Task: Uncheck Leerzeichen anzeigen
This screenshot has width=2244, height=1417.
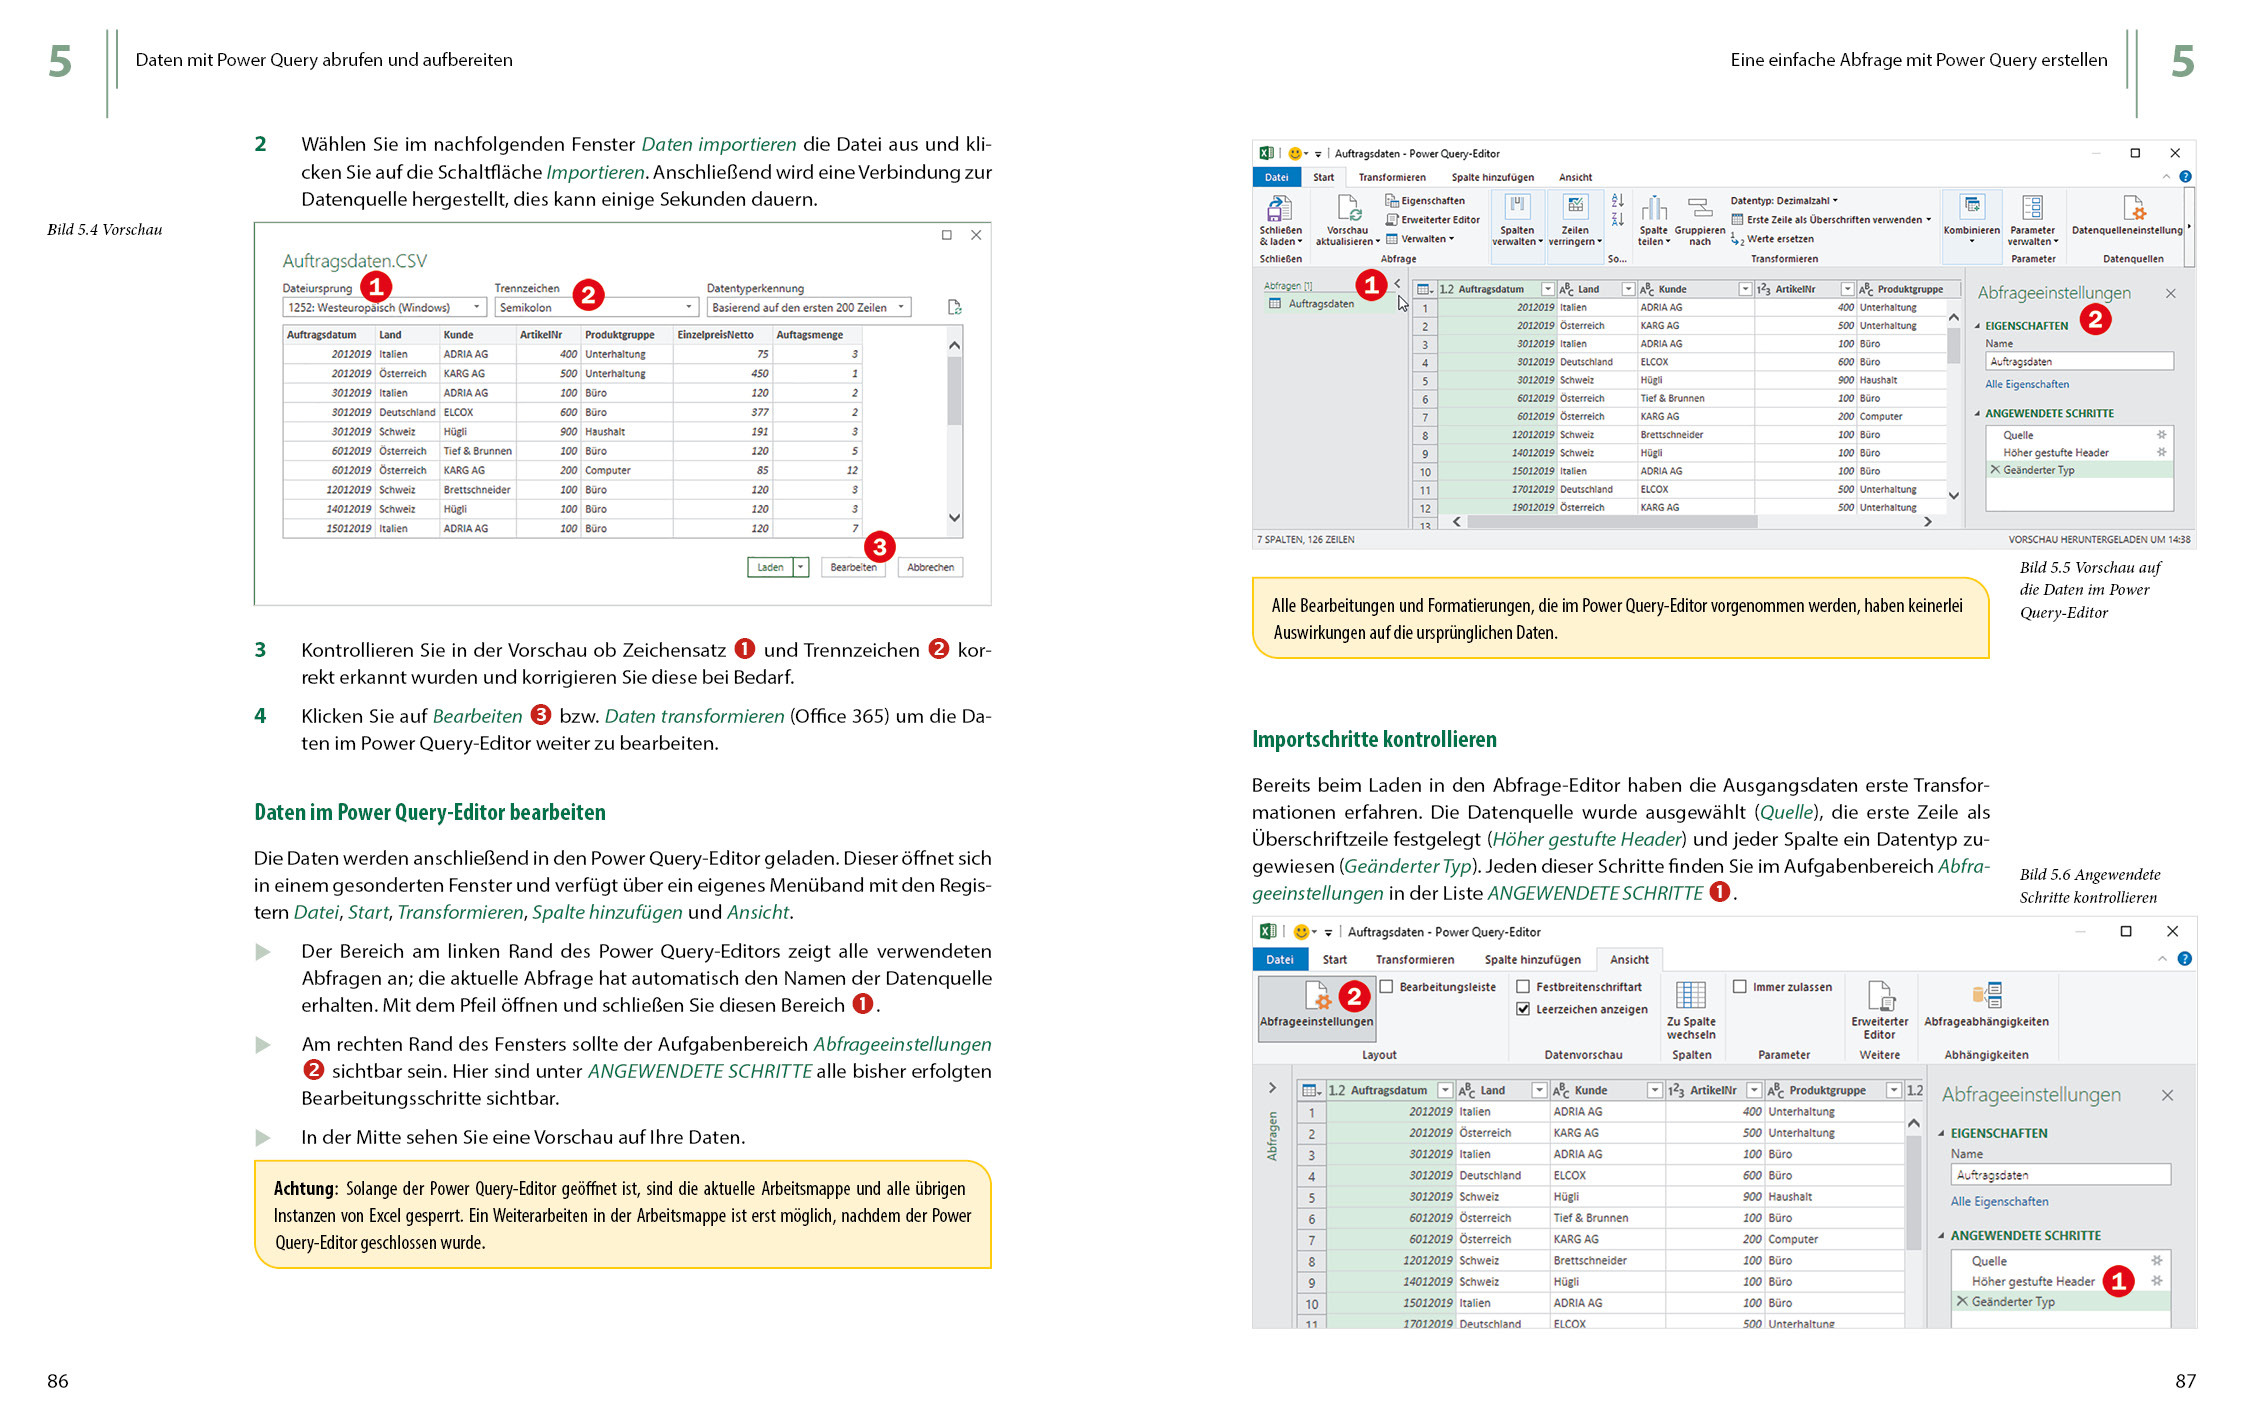Action: (x=1523, y=1009)
